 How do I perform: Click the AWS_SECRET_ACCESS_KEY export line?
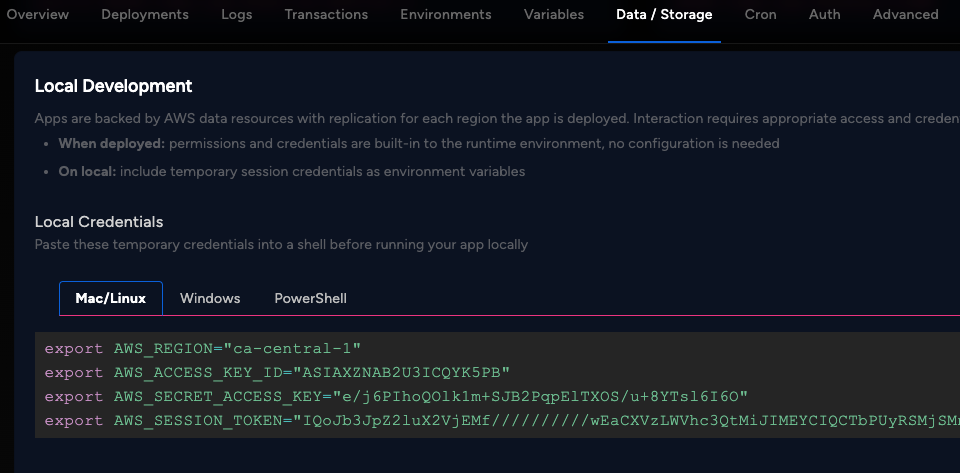click(x=396, y=397)
